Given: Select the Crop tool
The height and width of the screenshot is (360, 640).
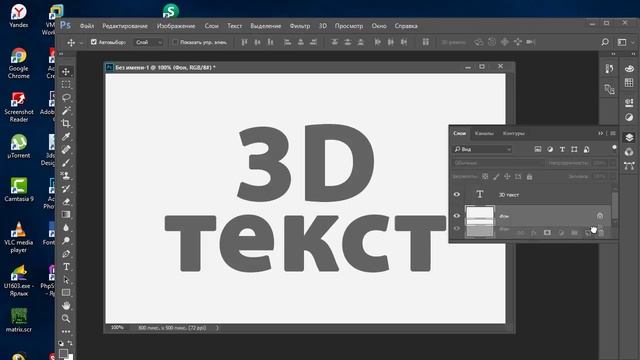Looking at the screenshot, I should [x=66, y=123].
